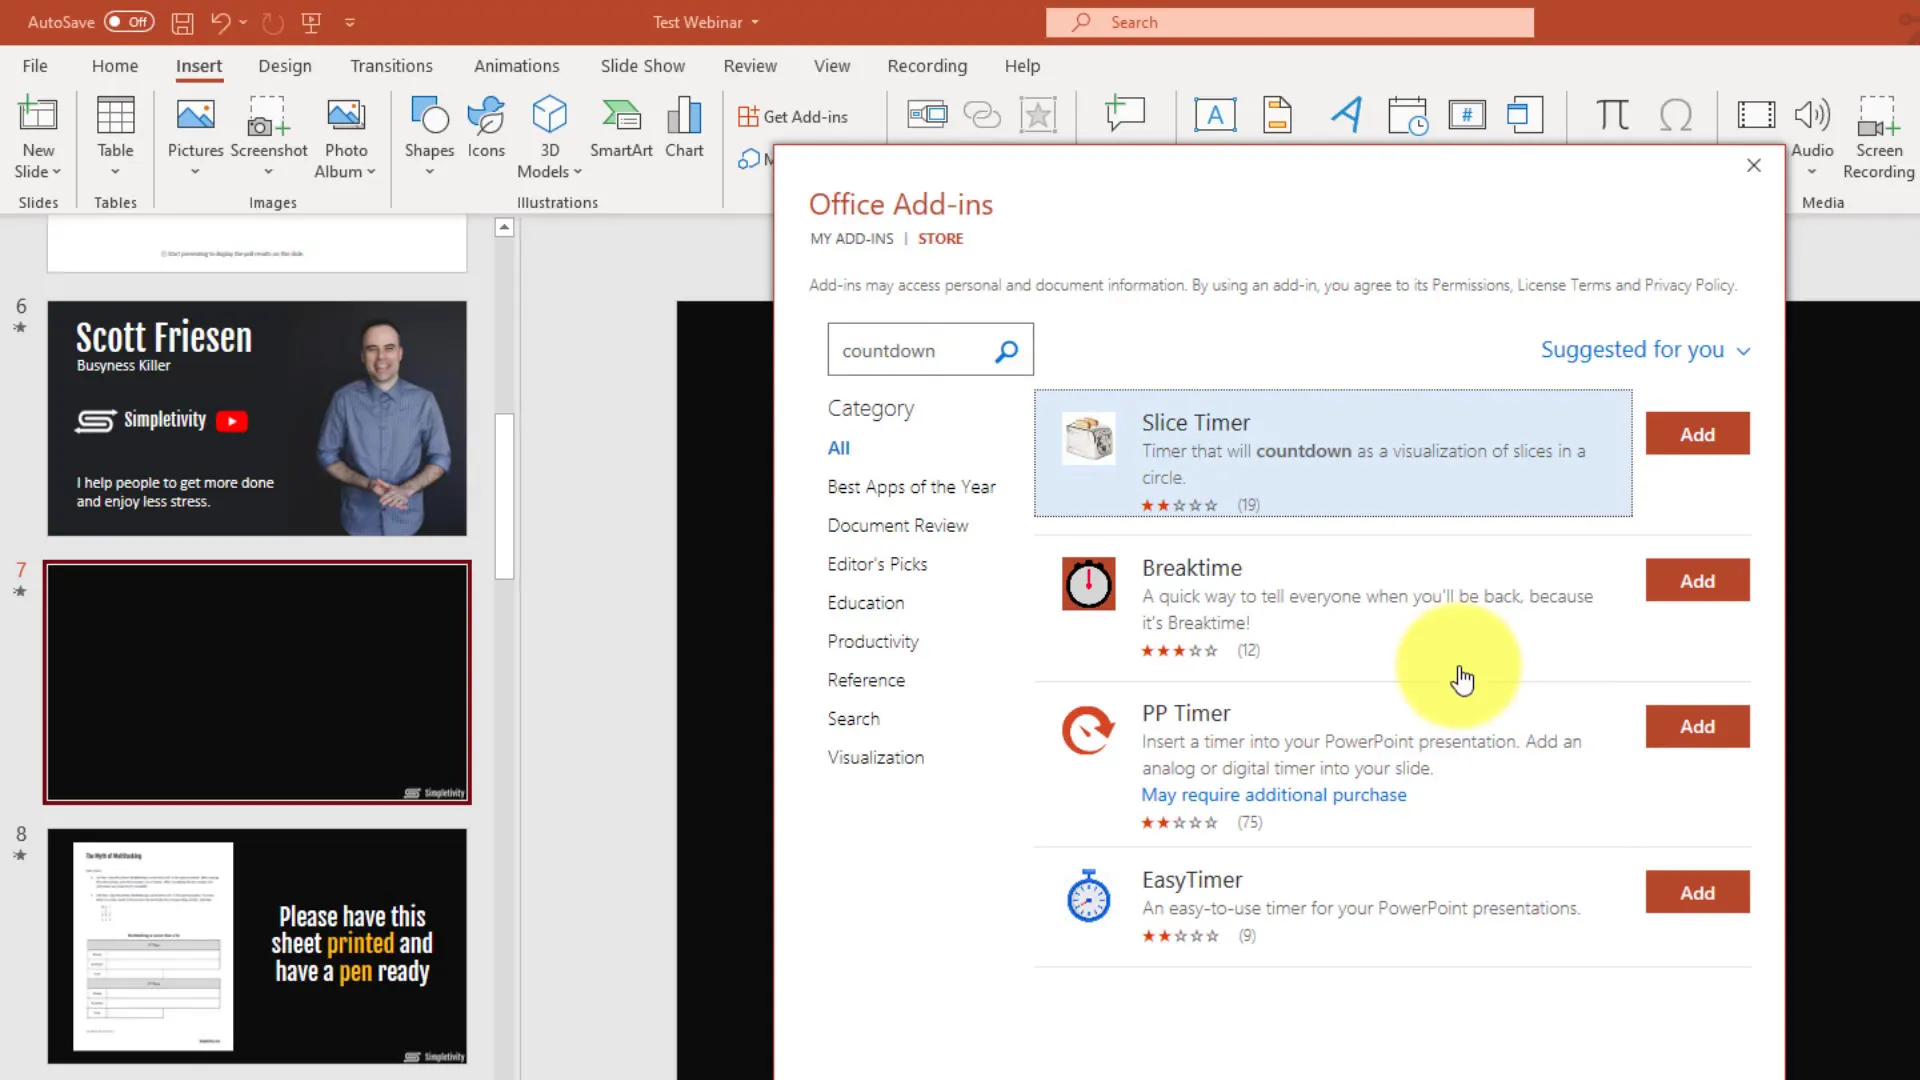Click the Save icon in title bar

point(182,22)
